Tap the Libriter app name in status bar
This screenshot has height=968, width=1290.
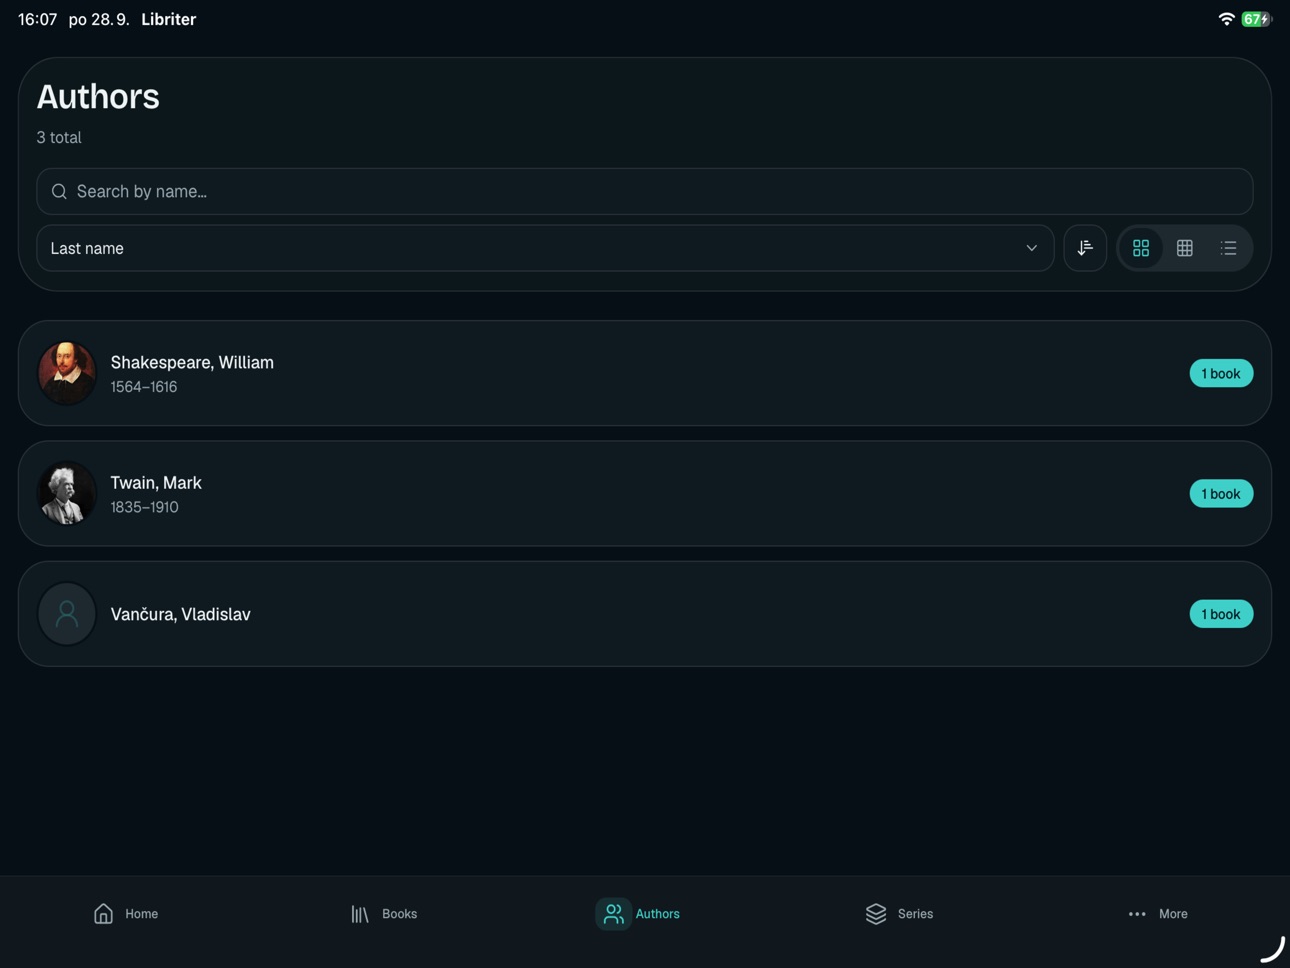point(168,19)
